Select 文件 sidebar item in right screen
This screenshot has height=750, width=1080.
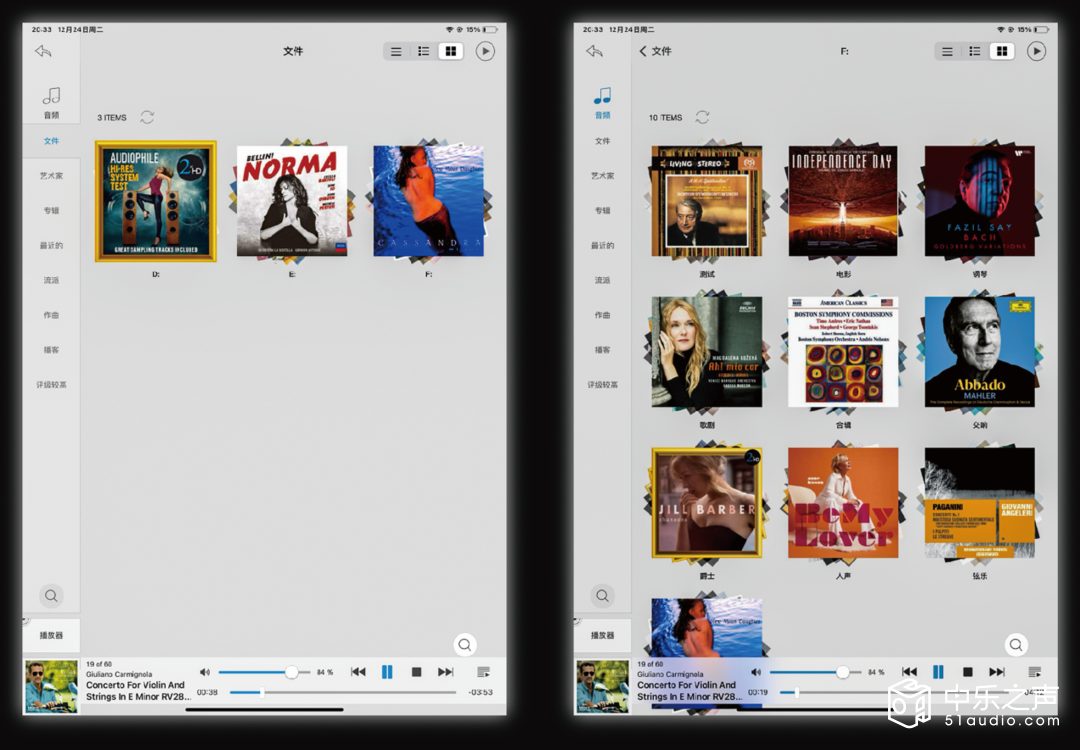pos(603,140)
